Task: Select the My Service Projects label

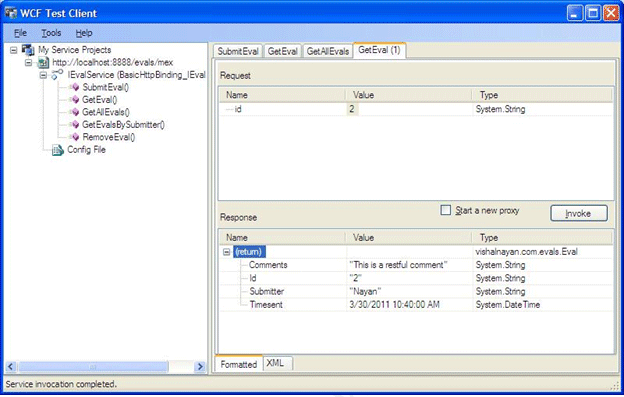Action: tap(74, 50)
